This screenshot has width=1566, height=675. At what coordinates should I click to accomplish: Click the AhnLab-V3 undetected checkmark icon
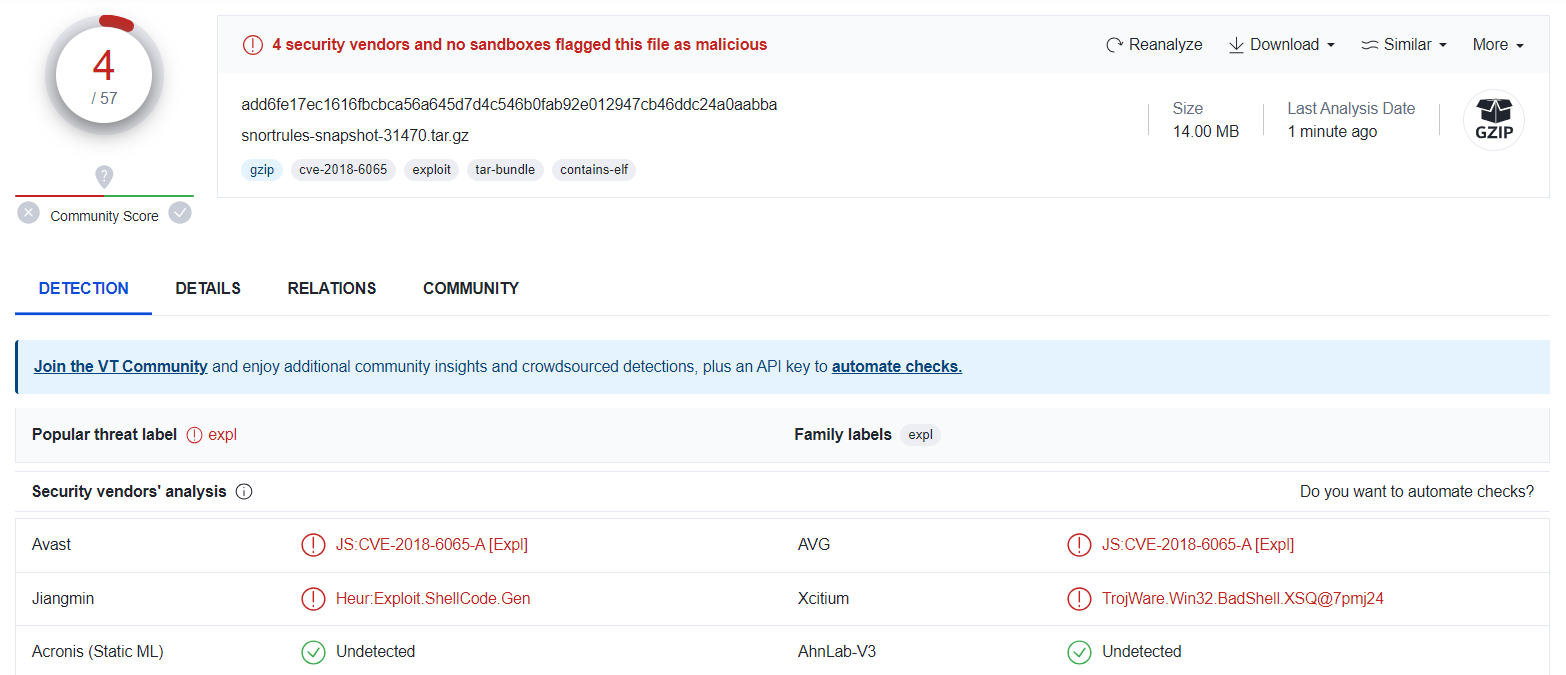click(1079, 652)
